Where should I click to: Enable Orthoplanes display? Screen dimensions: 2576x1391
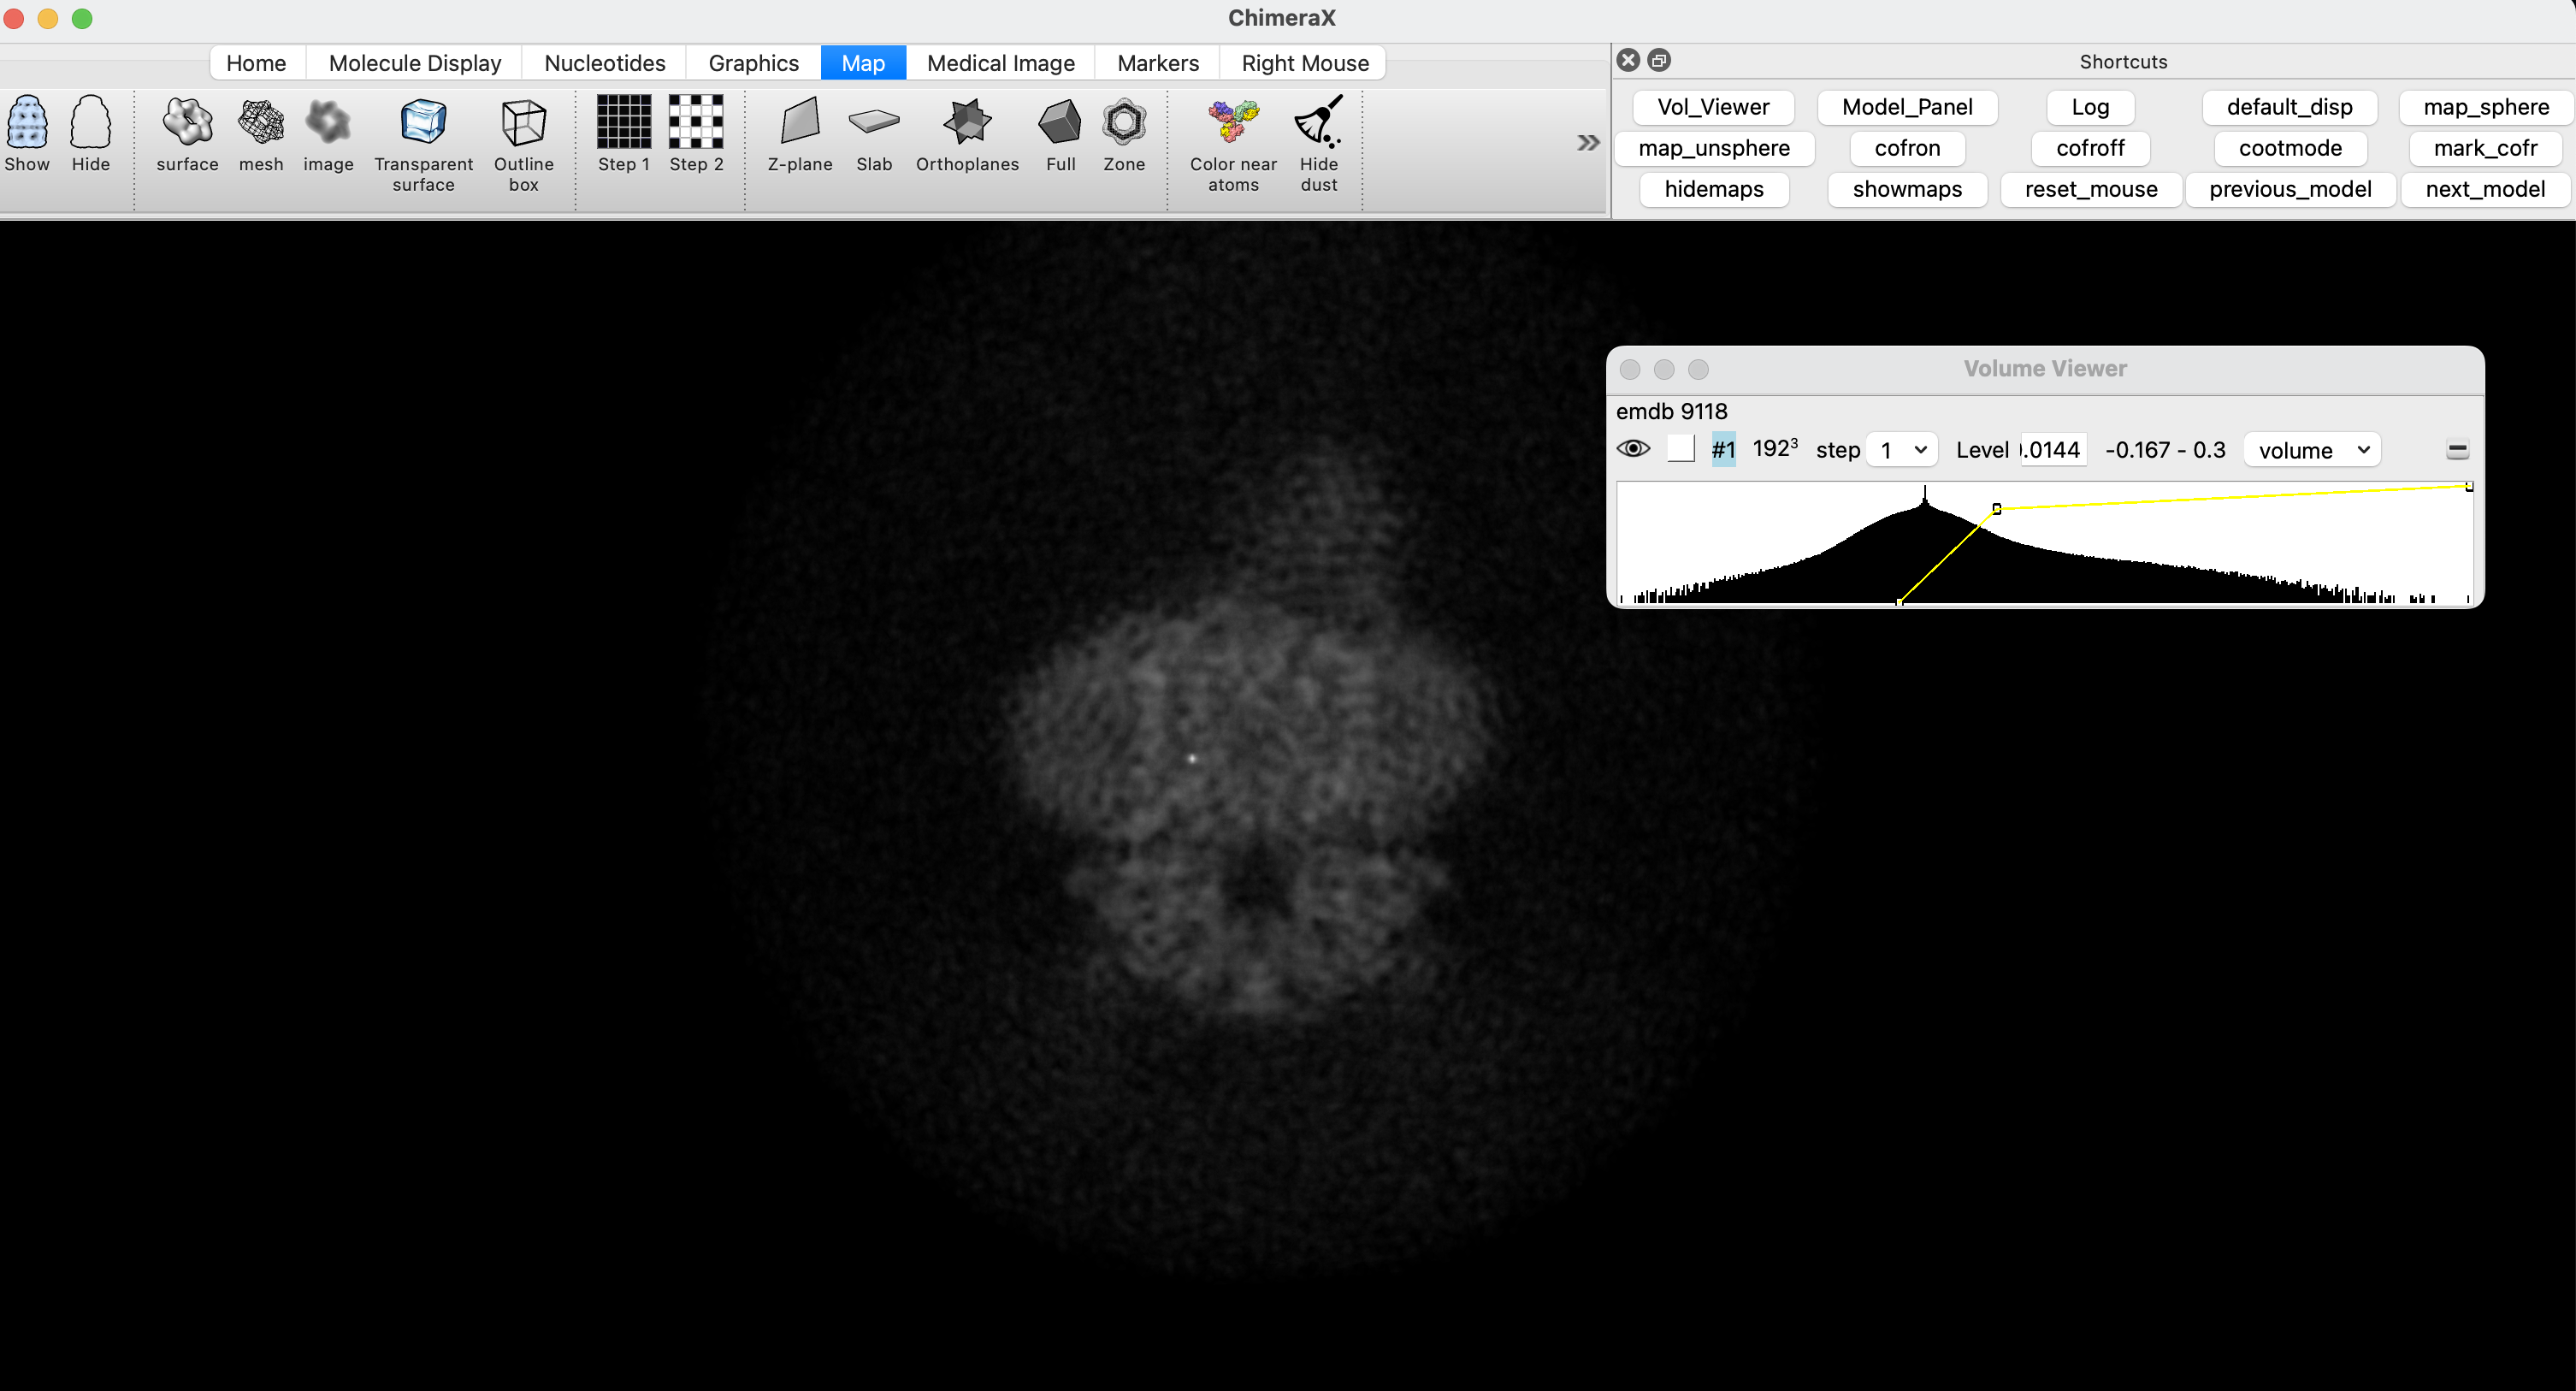[966, 124]
